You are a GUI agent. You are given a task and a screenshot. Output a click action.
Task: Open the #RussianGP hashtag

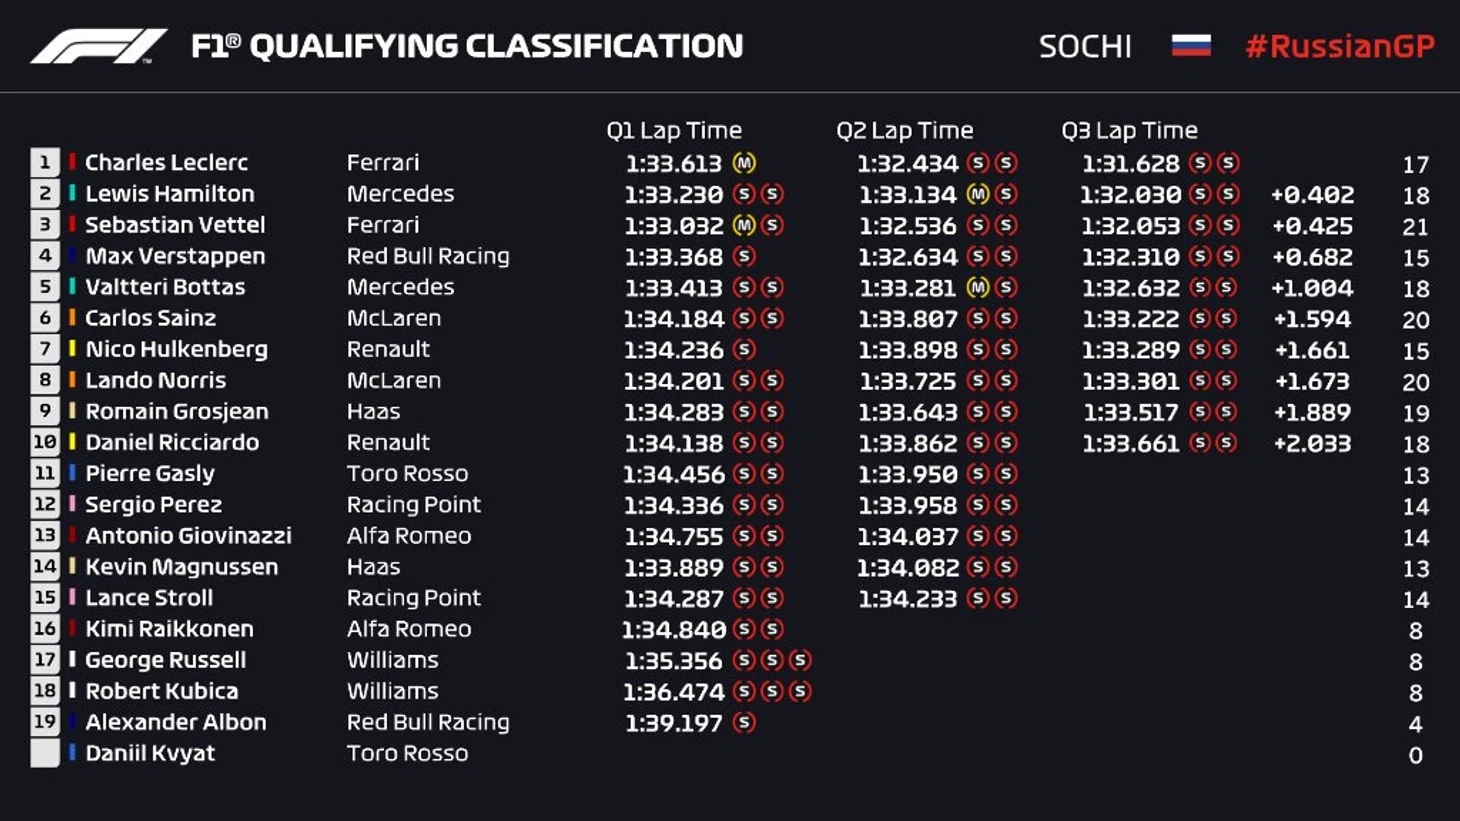tap(1340, 46)
